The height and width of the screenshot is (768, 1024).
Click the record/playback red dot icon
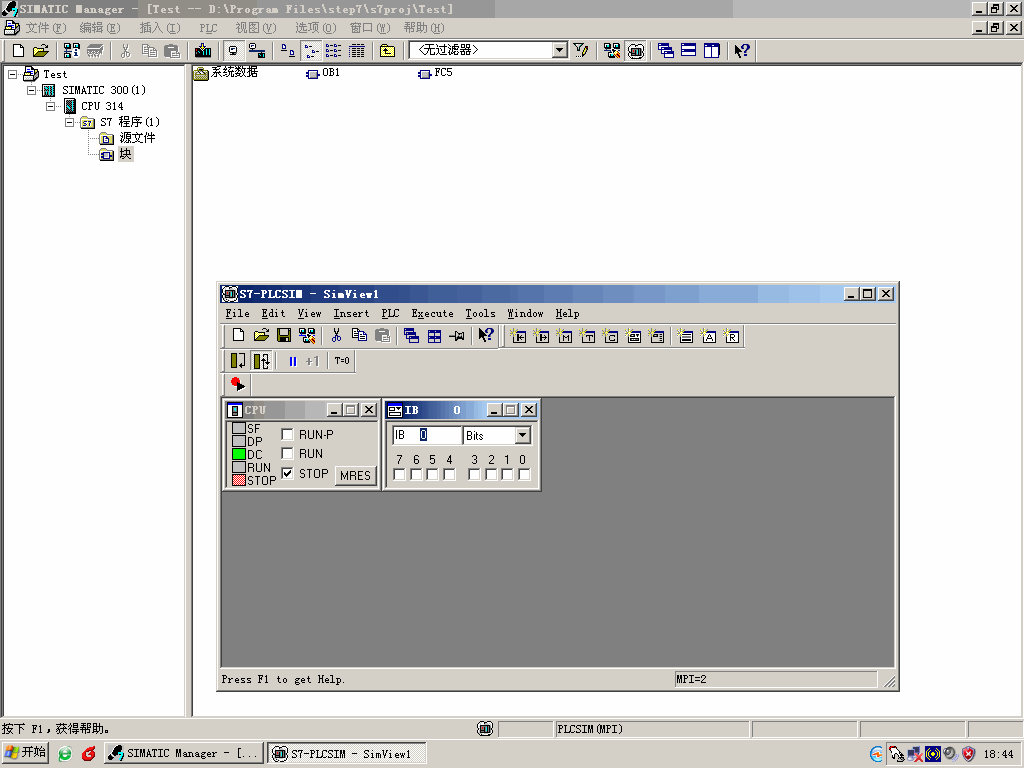(237, 384)
